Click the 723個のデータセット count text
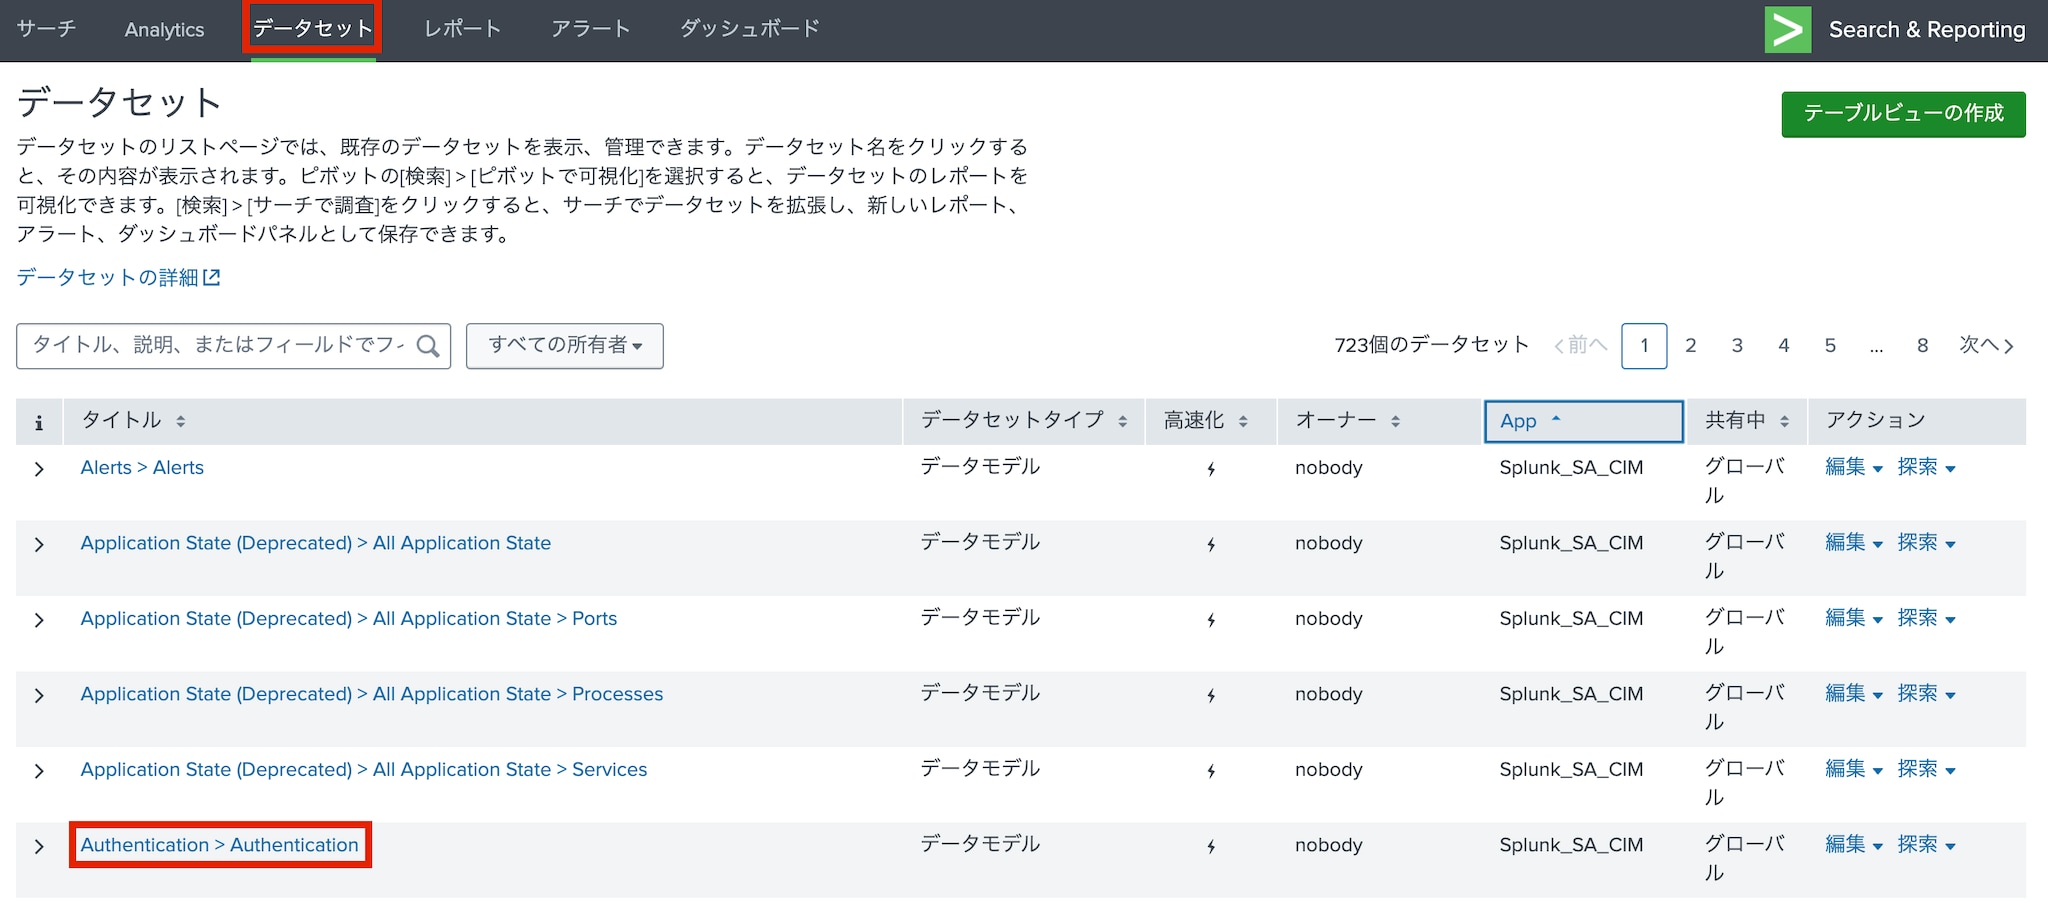Viewport: 2048px width, 903px height. (x=1432, y=345)
